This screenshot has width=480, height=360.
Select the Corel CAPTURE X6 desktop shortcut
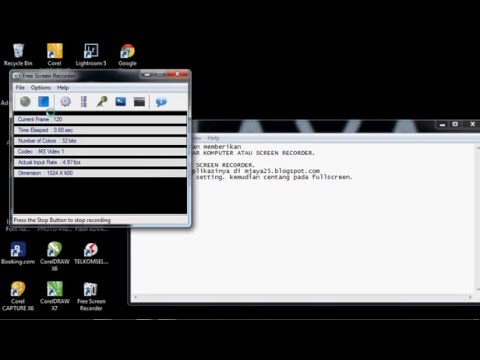18,296
